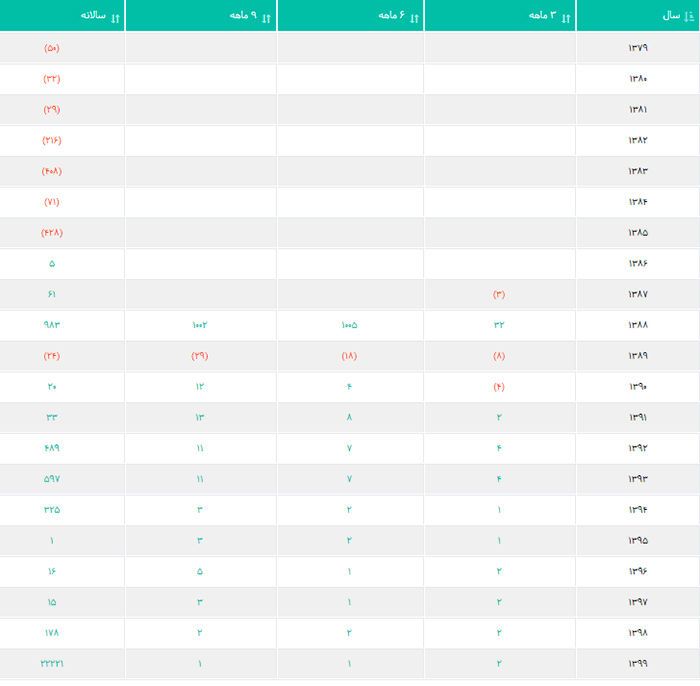This screenshot has height=686, width=700.
Task: Click the annual value ۵۹۷ for year ۱۳۹۳
Action: pyautogui.click(x=52, y=479)
